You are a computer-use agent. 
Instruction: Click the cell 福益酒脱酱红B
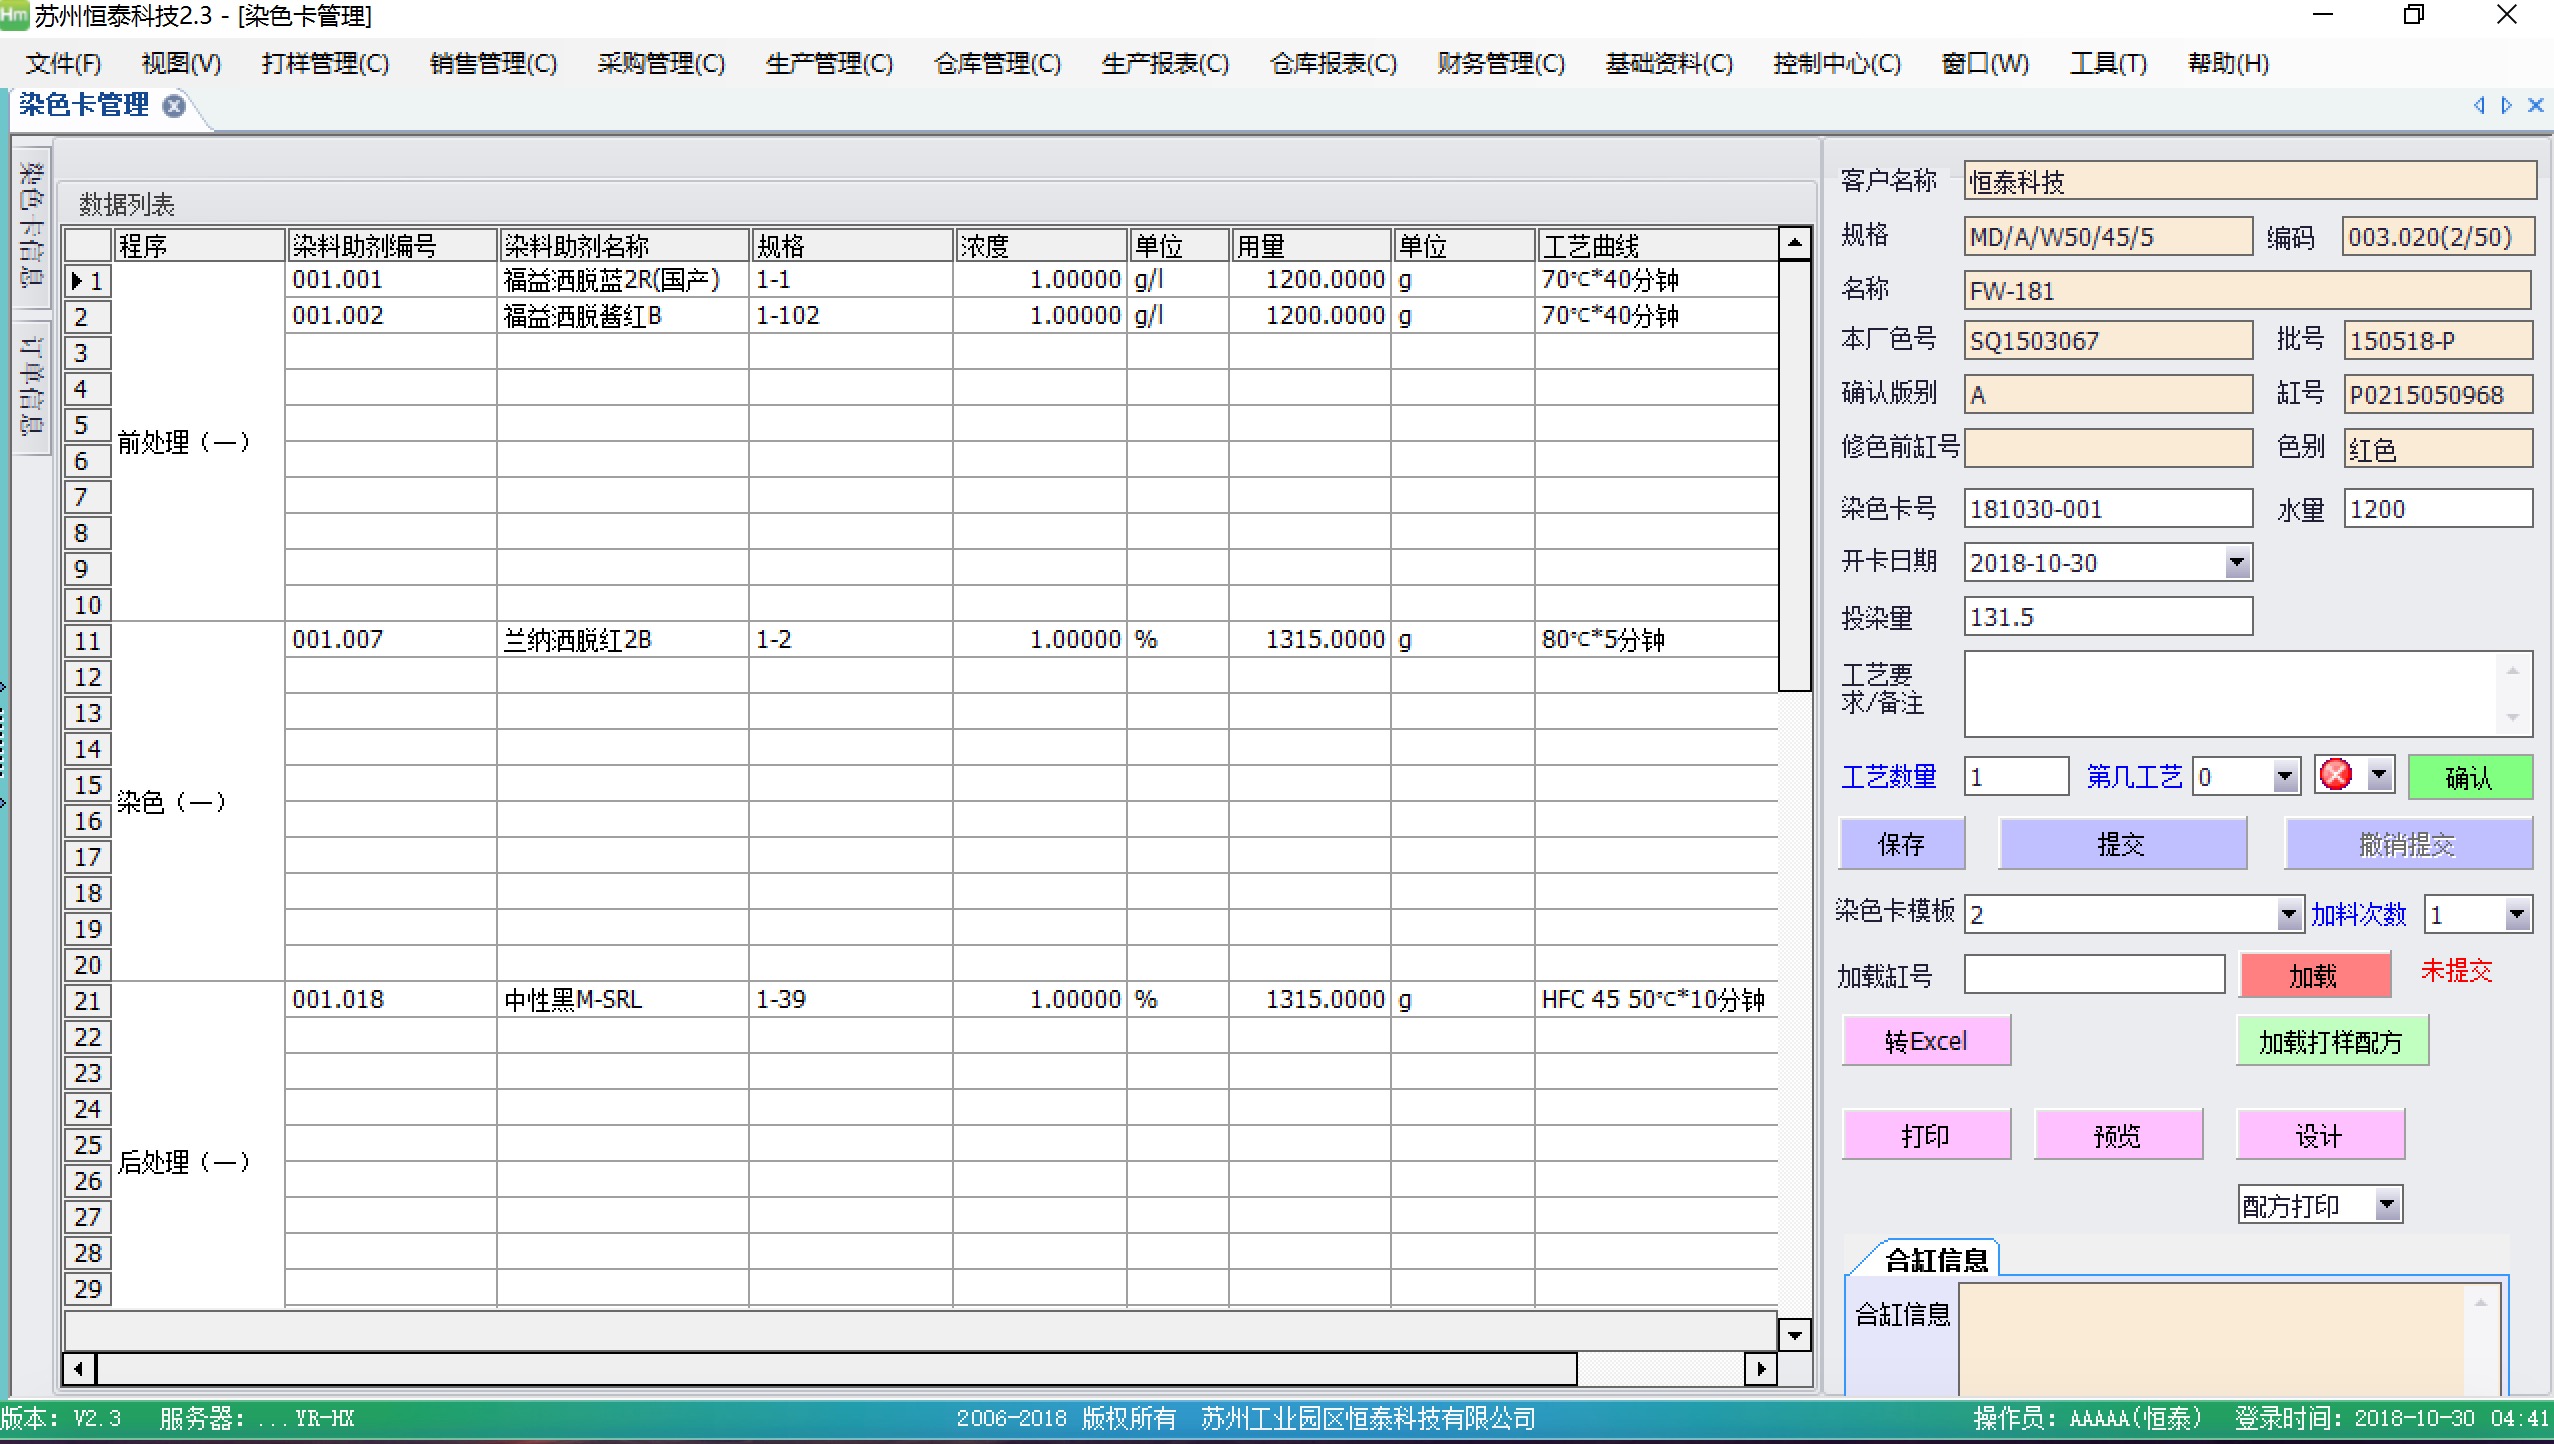click(x=622, y=316)
